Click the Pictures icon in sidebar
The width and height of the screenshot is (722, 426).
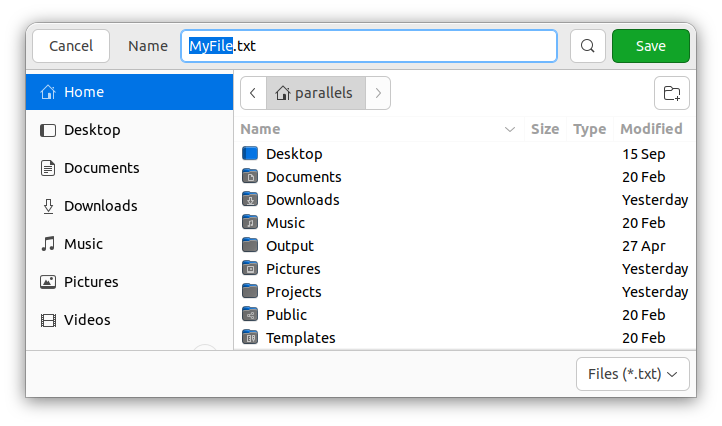[x=48, y=282]
